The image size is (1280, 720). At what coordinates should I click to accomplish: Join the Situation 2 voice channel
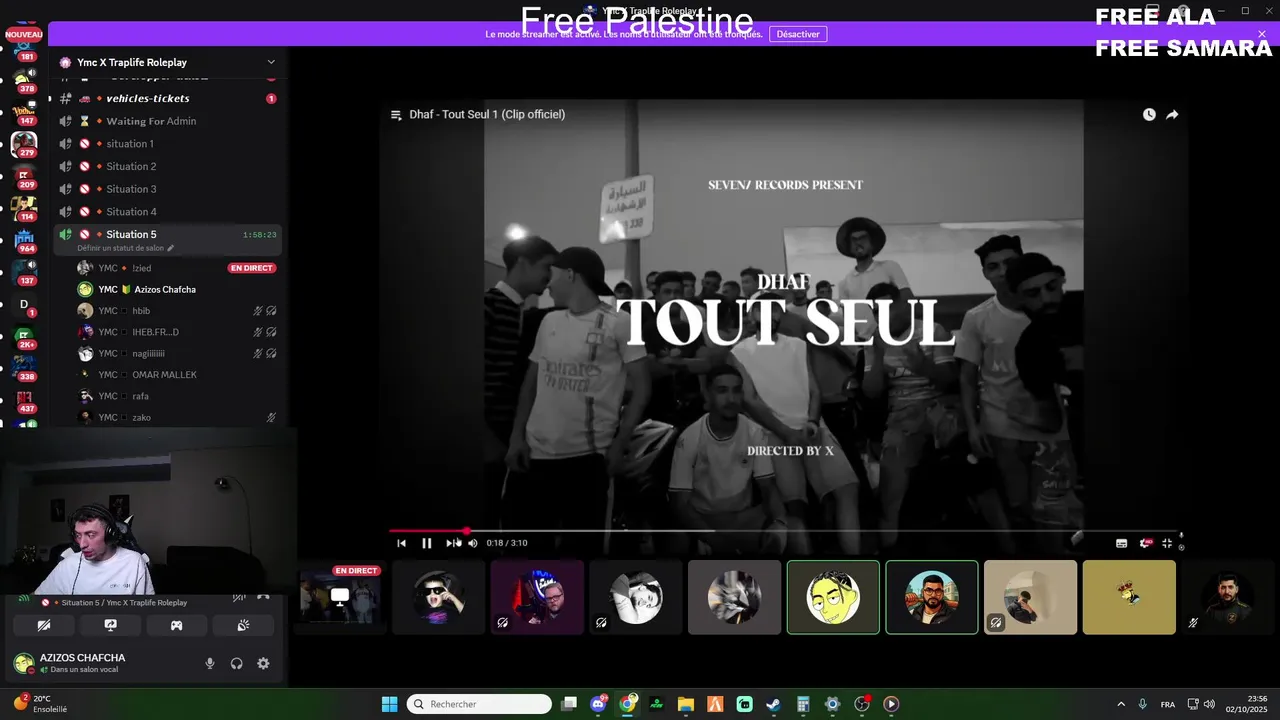tap(167, 166)
